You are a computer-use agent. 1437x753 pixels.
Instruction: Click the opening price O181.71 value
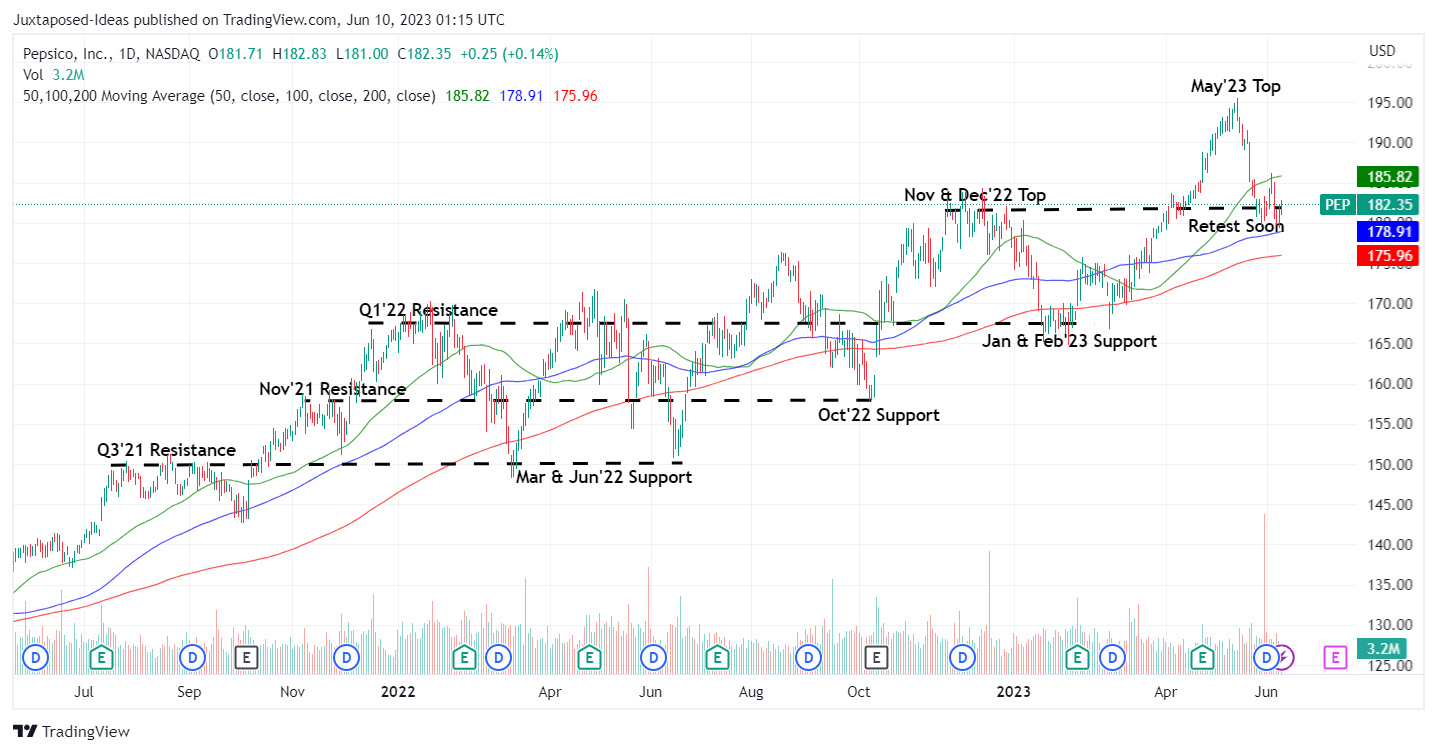(236, 53)
